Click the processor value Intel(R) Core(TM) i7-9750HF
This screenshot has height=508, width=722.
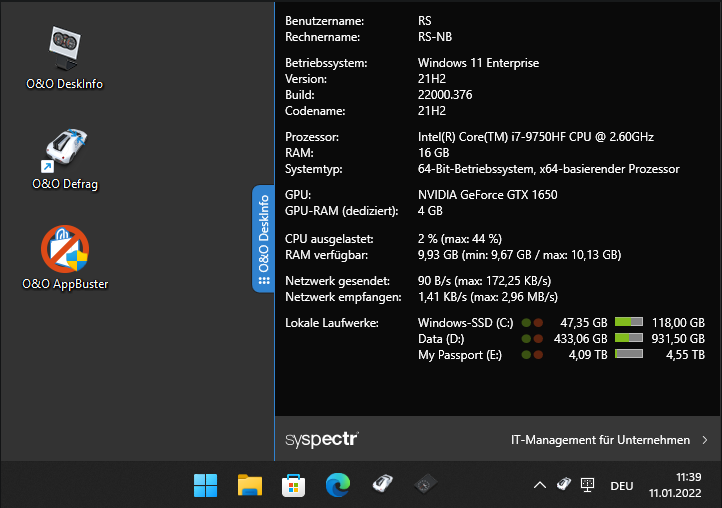[x=536, y=137]
